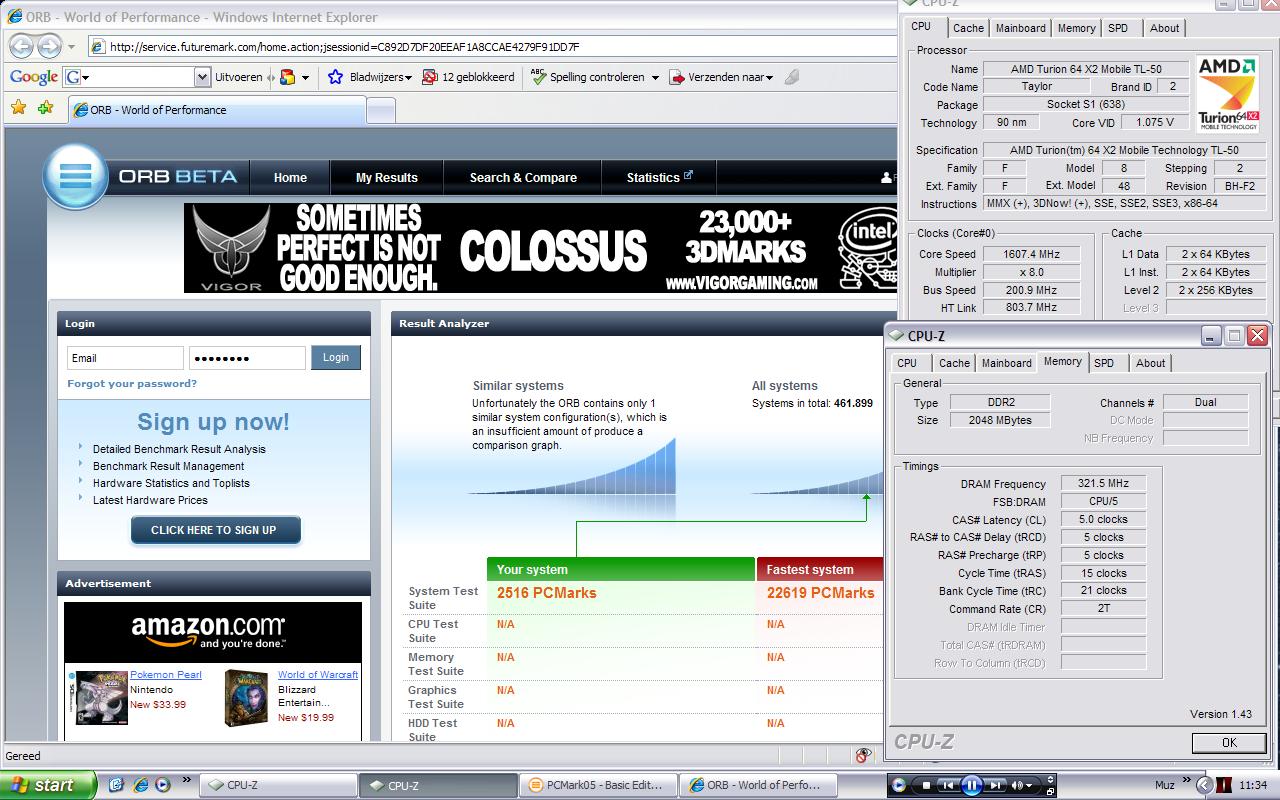Screen dimensions: 1280x800
Task: Open the Favorites Center star icon
Action: (x=18, y=108)
